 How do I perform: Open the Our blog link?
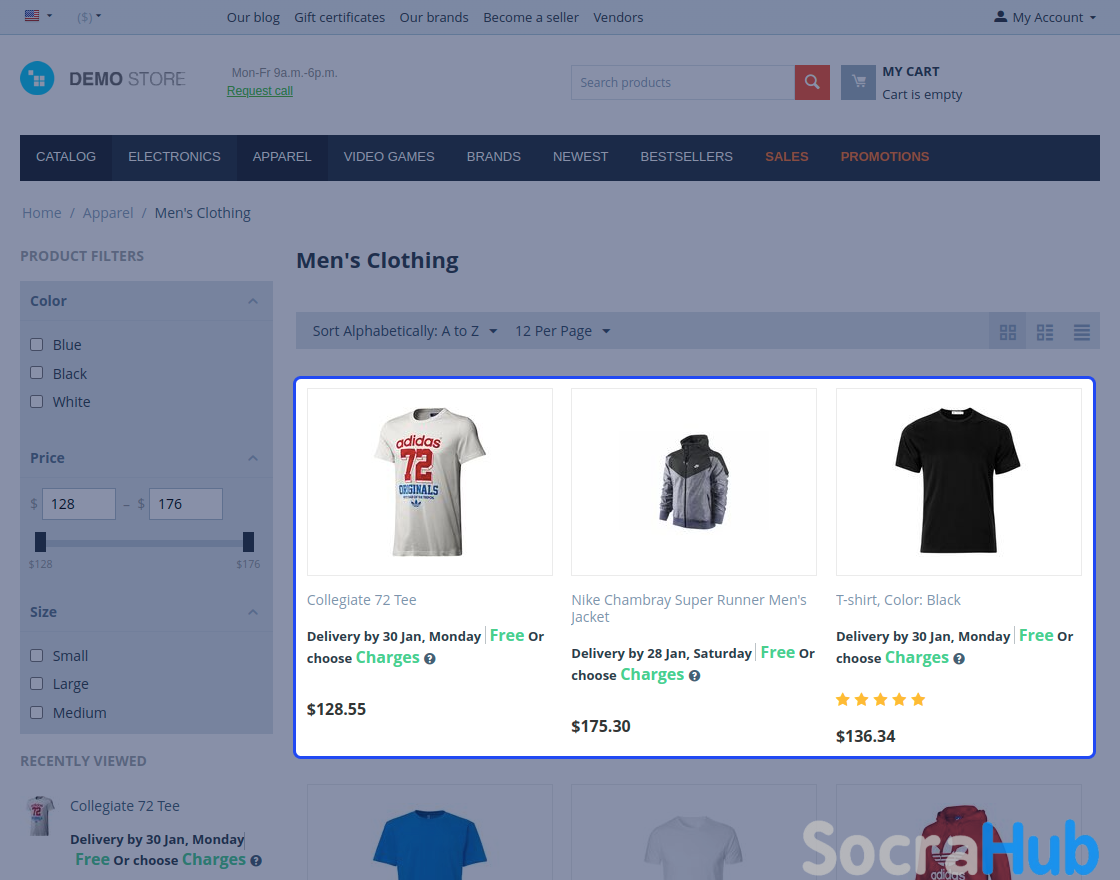pos(254,17)
